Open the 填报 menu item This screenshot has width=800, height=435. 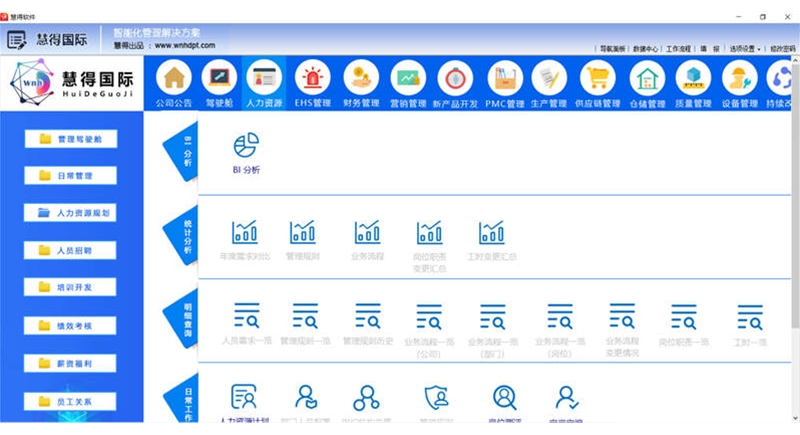click(710, 49)
